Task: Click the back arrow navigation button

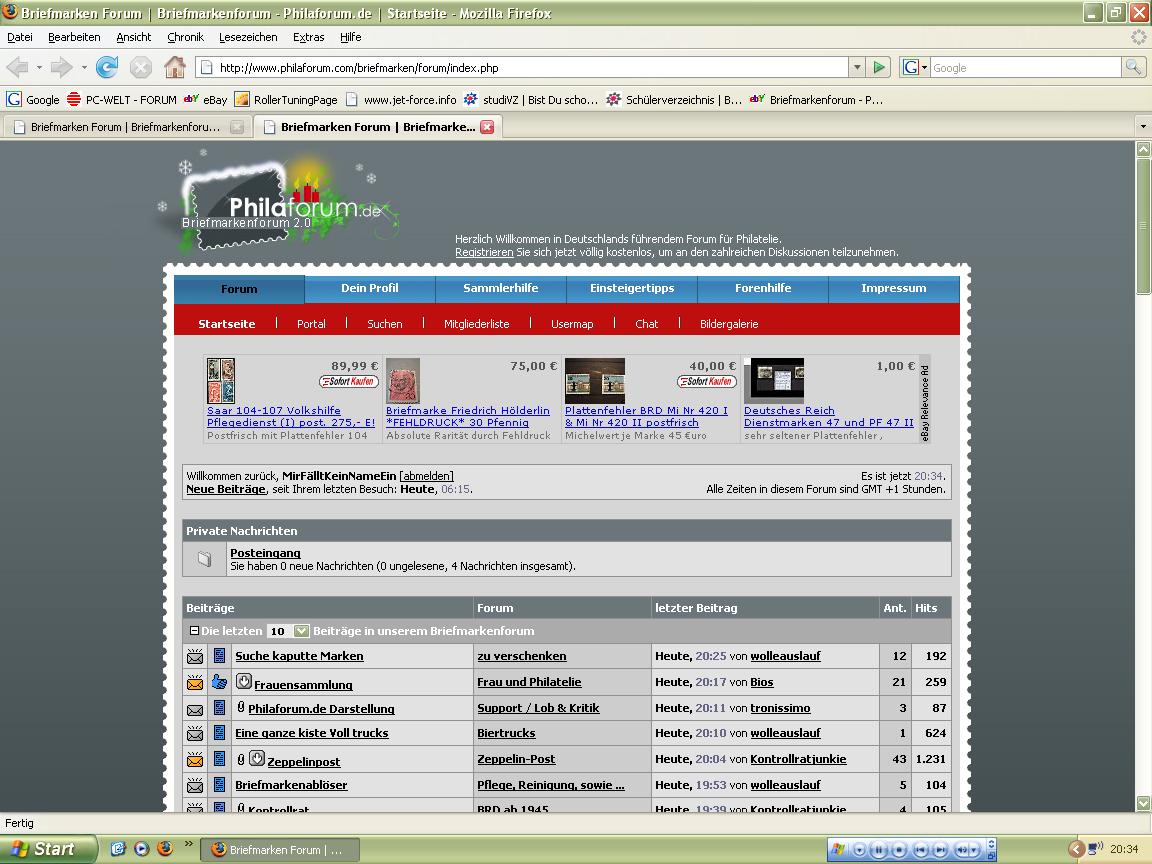Action: [18, 67]
